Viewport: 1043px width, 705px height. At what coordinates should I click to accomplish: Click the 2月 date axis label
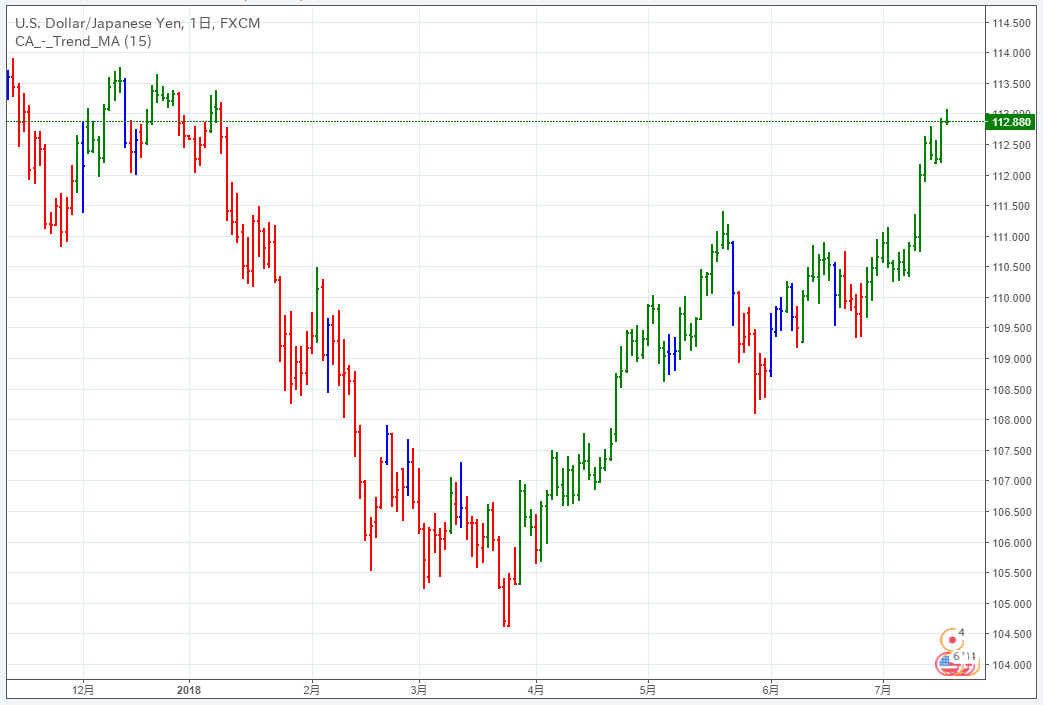(x=312, y=690)
